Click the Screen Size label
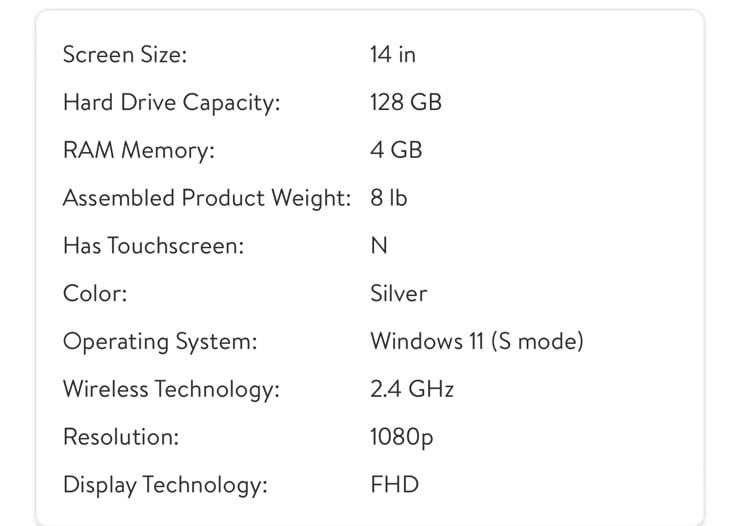 click(125, 55)
